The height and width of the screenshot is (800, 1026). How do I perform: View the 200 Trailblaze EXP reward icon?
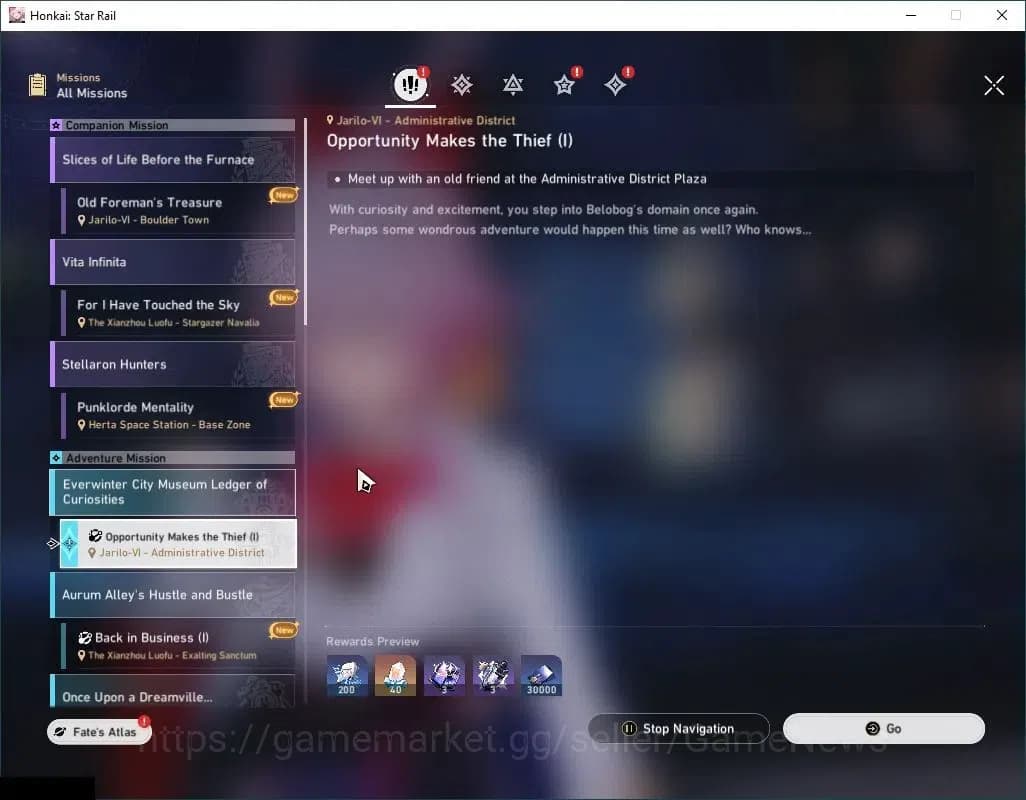[x=347, y=676]
